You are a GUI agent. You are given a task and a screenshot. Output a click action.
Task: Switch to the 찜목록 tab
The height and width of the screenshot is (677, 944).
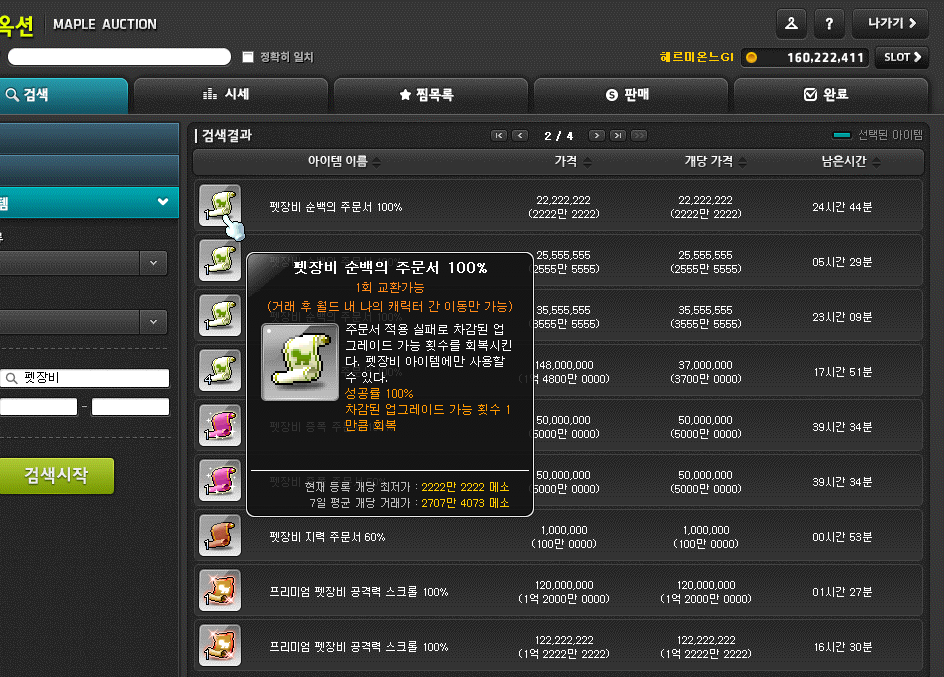pyautogui.click(x=430, y=95)
